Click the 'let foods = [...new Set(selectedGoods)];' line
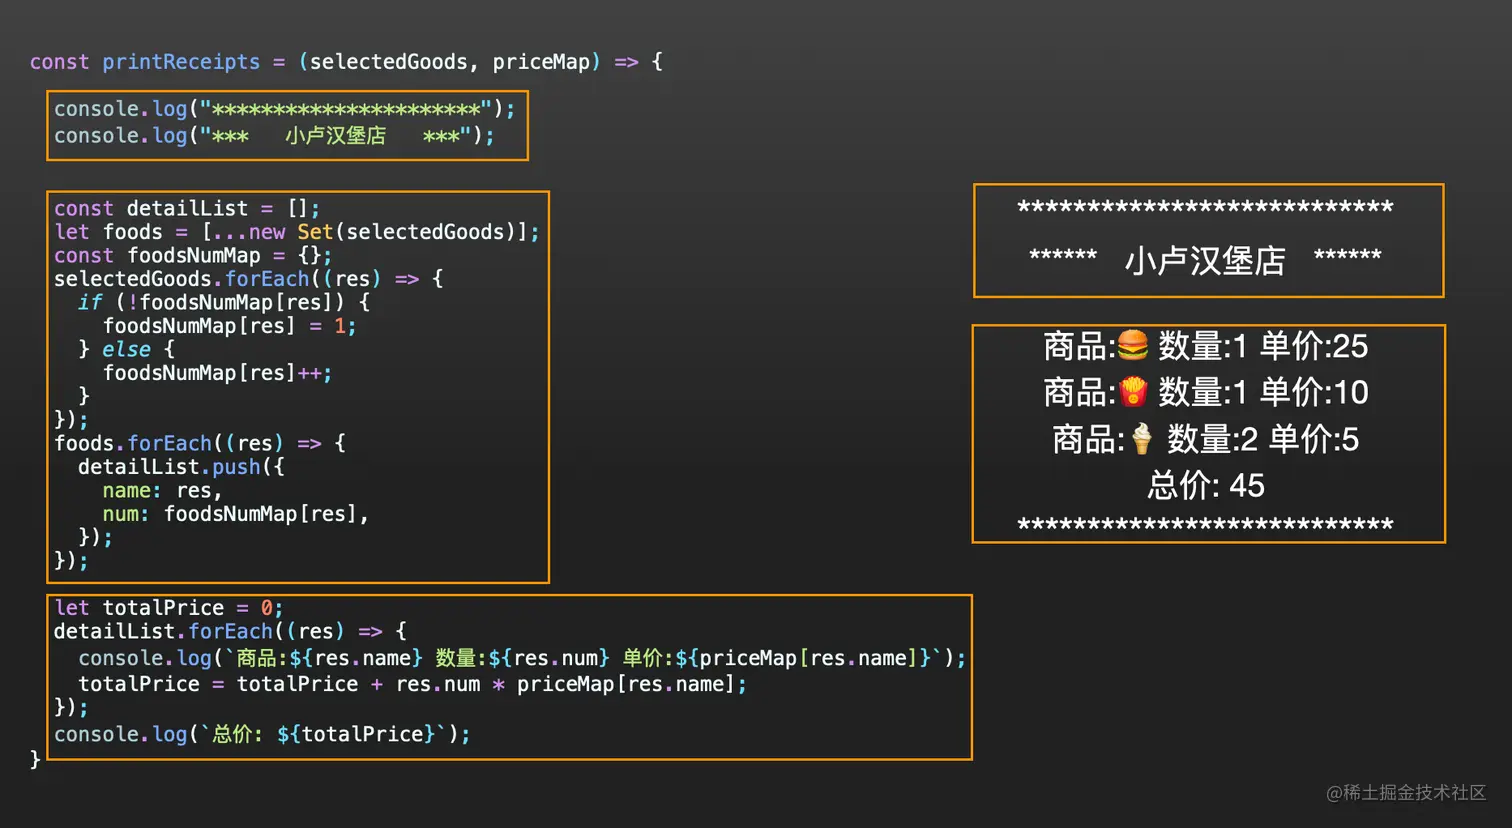Image resolution: width=1512 pixels, height=828 pixels. click(x=297, y=232)
